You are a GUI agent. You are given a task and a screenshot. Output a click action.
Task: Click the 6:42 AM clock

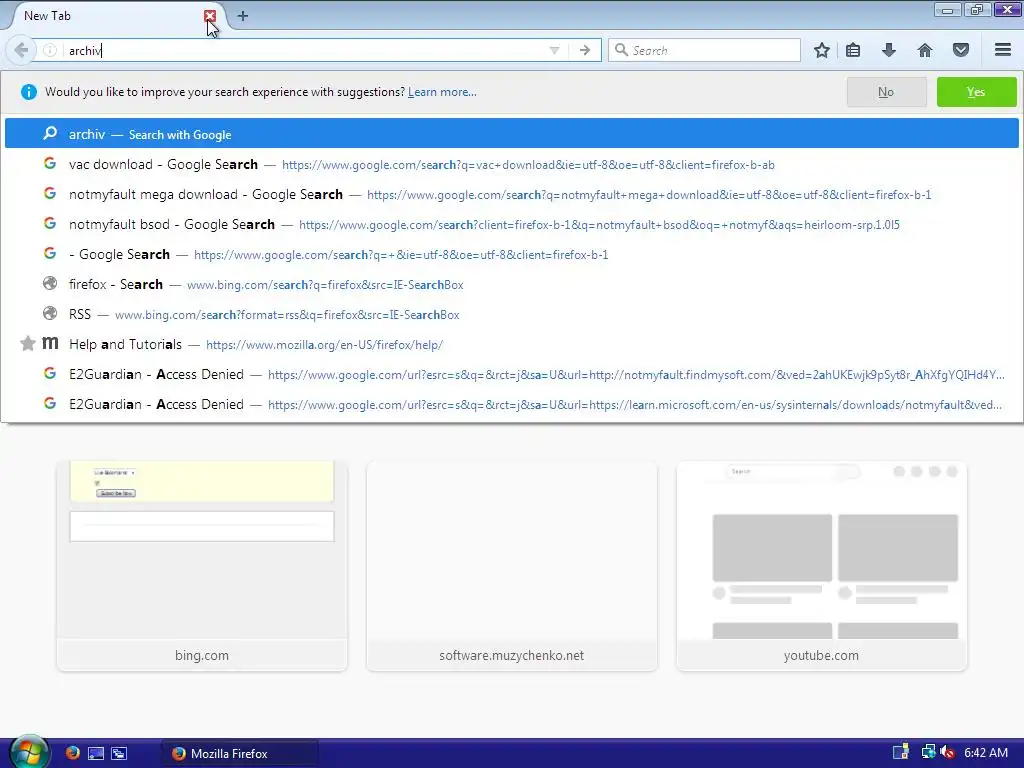pos(986,753)
